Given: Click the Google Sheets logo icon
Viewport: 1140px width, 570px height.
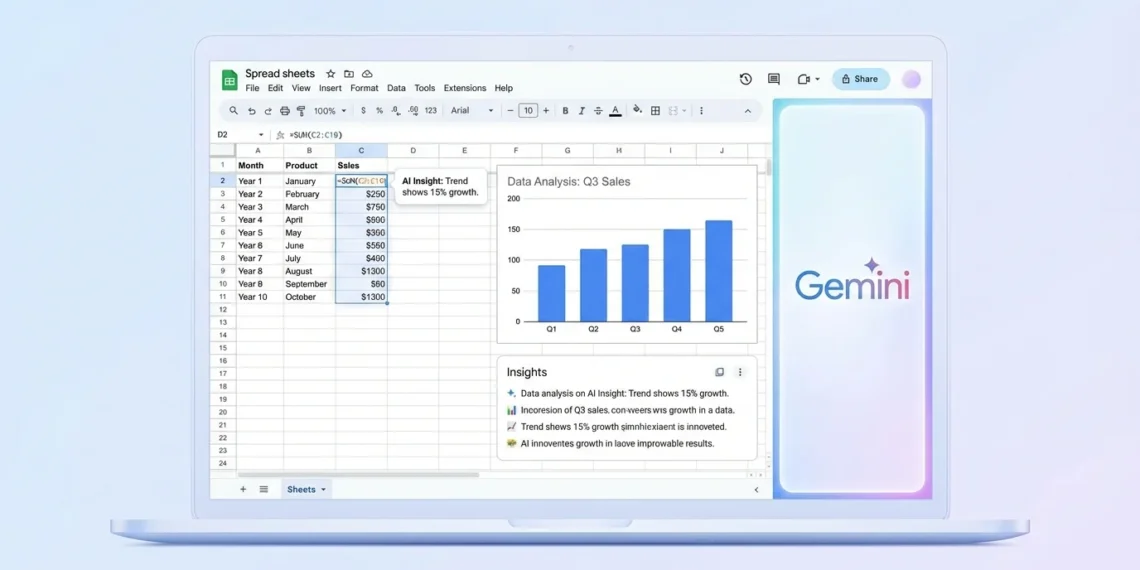Looking at the screenshot, I should (x=230, y=81).
